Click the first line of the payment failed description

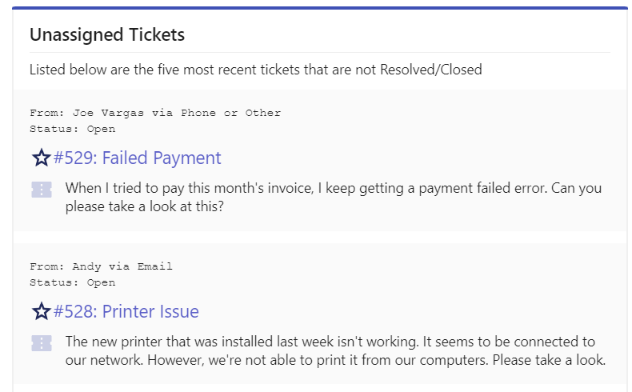pyautogui.click(x=333, y=188)
